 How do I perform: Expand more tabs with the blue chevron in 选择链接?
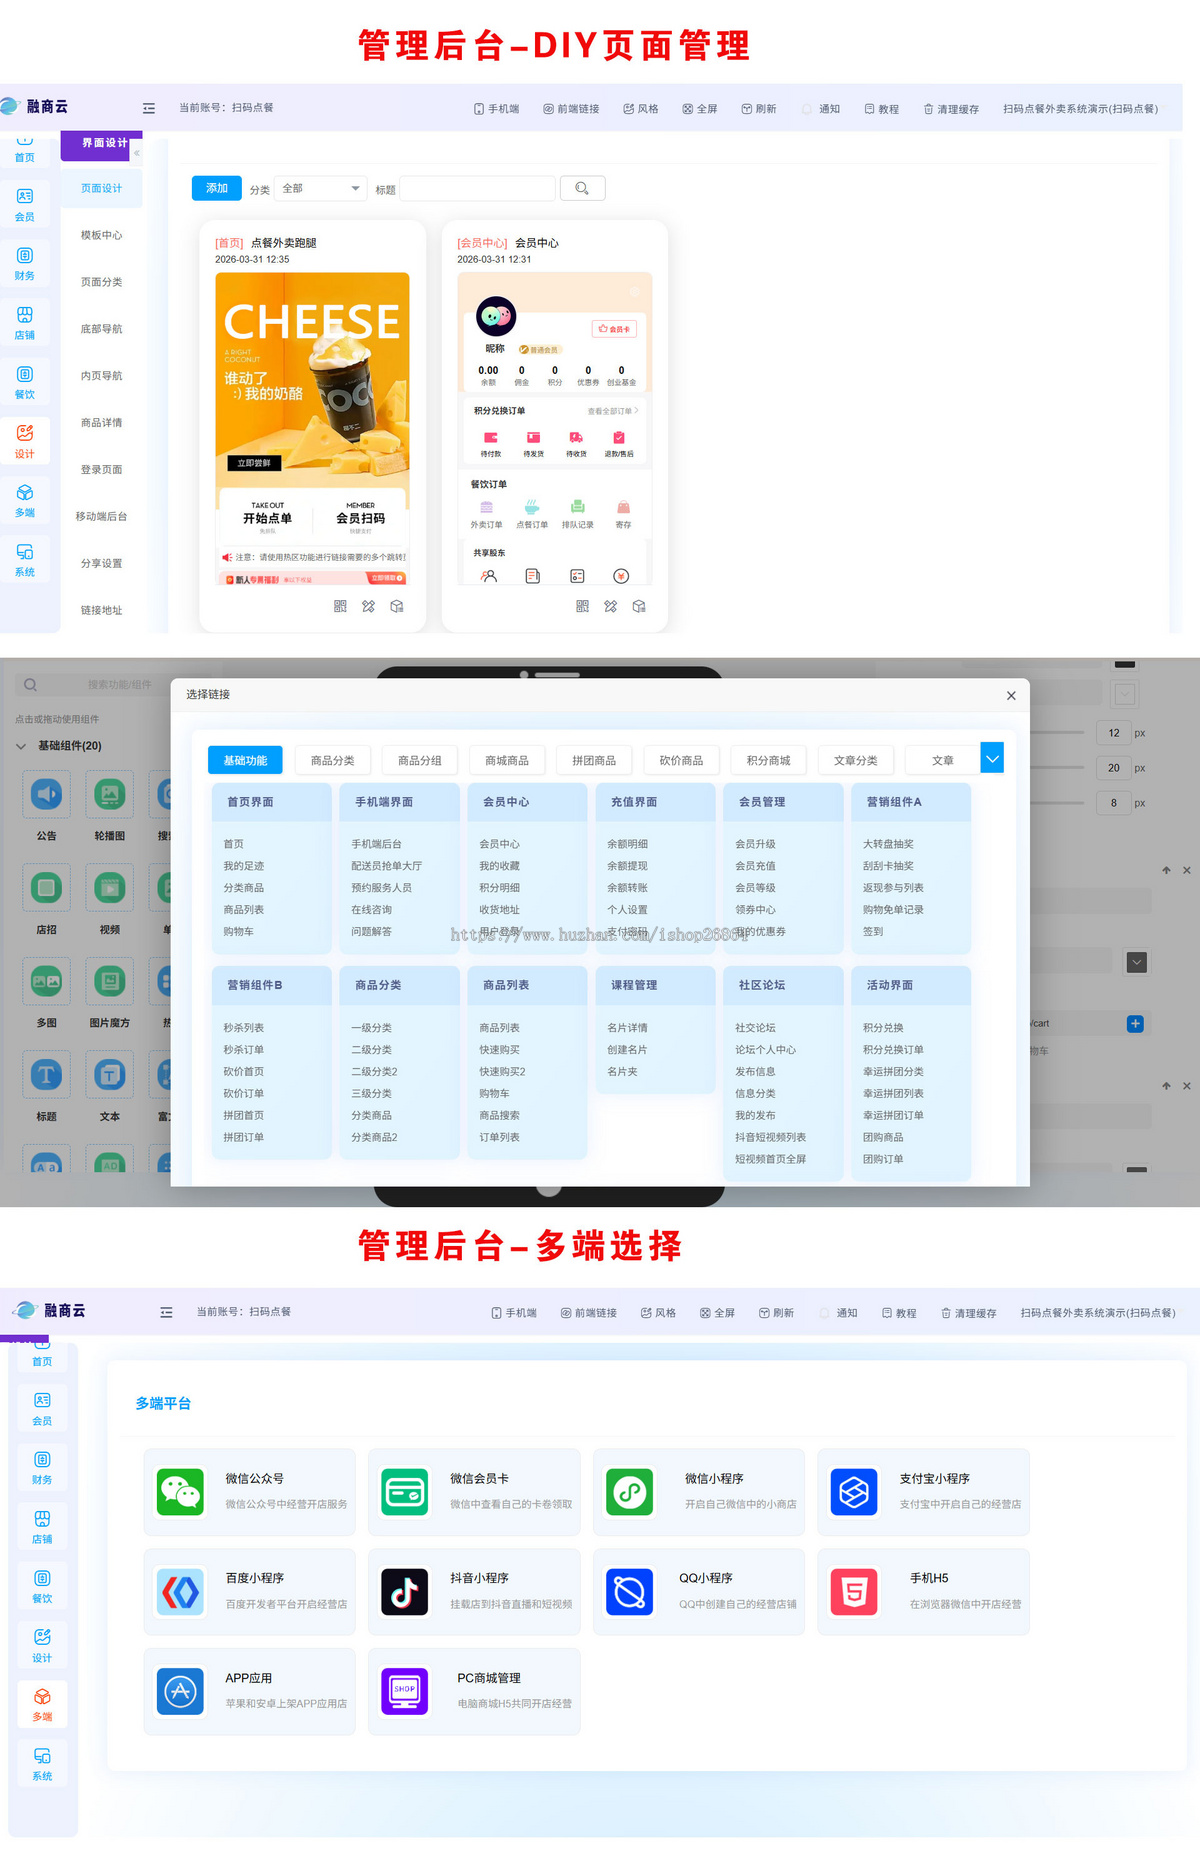(x=992, y=759)
